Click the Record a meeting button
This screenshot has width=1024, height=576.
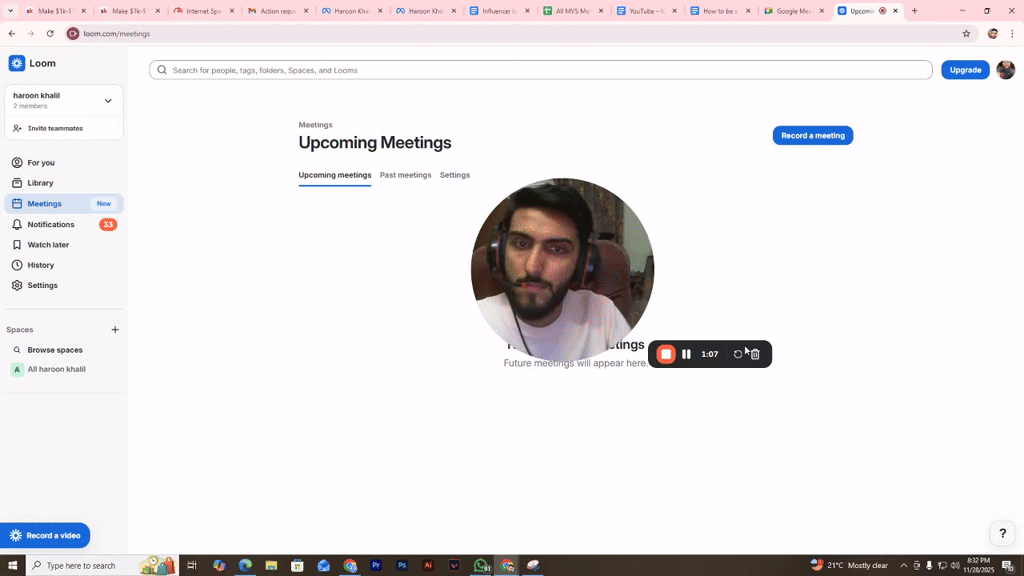pyautogui.click(x=812, y=135)
